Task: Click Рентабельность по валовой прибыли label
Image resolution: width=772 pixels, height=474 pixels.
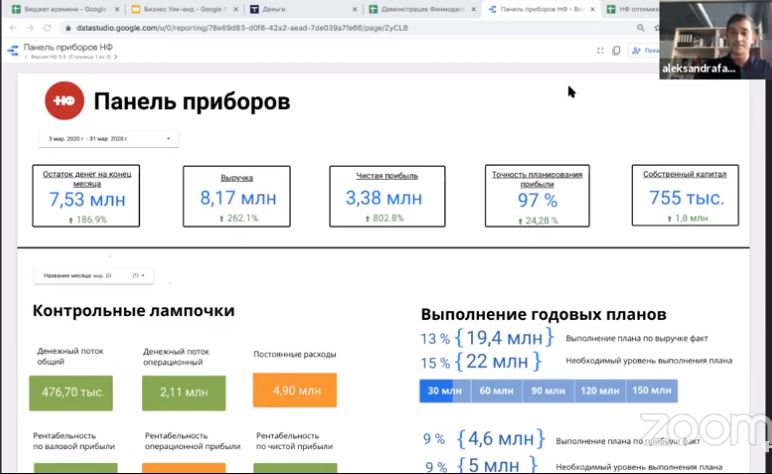Action: coord(74,441)
